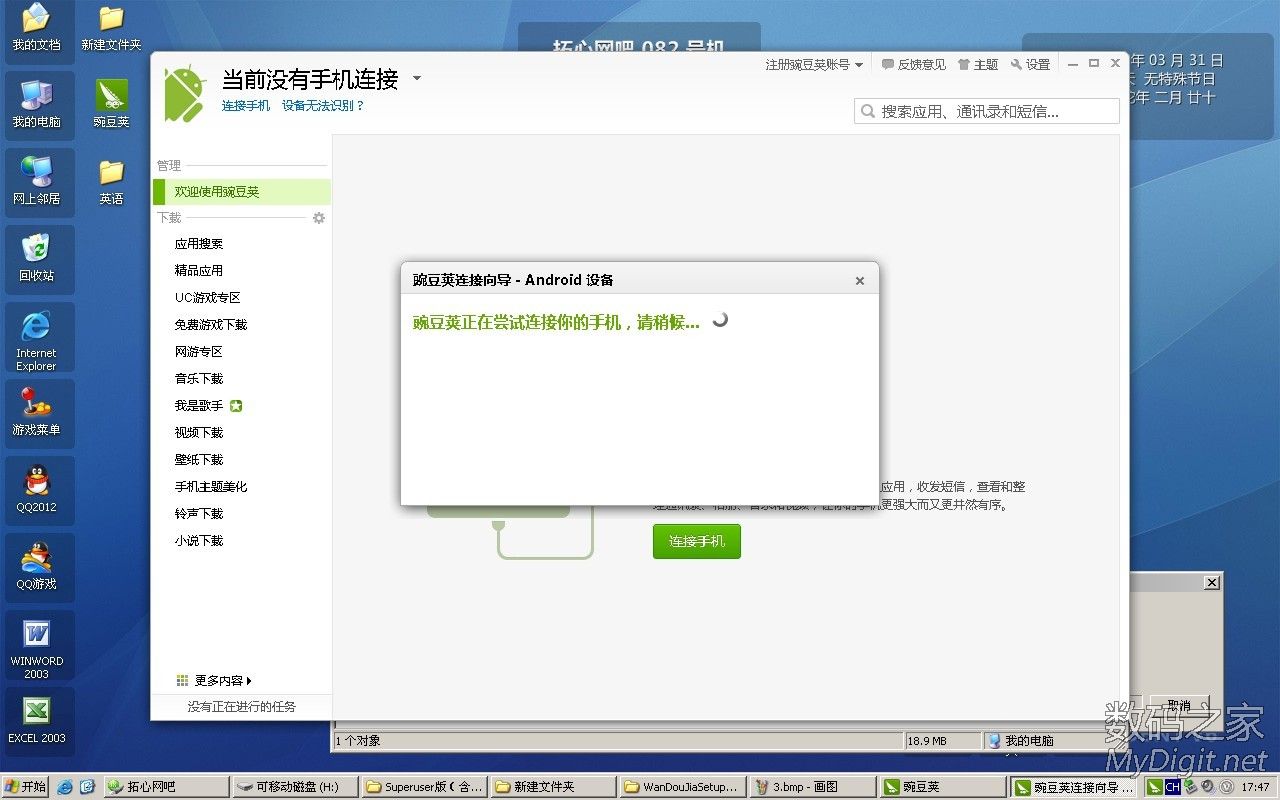This screenshot has width=1280, height=800.
Task: Open 新建文件夹 folder on desktop
Action: pos(111,28)
